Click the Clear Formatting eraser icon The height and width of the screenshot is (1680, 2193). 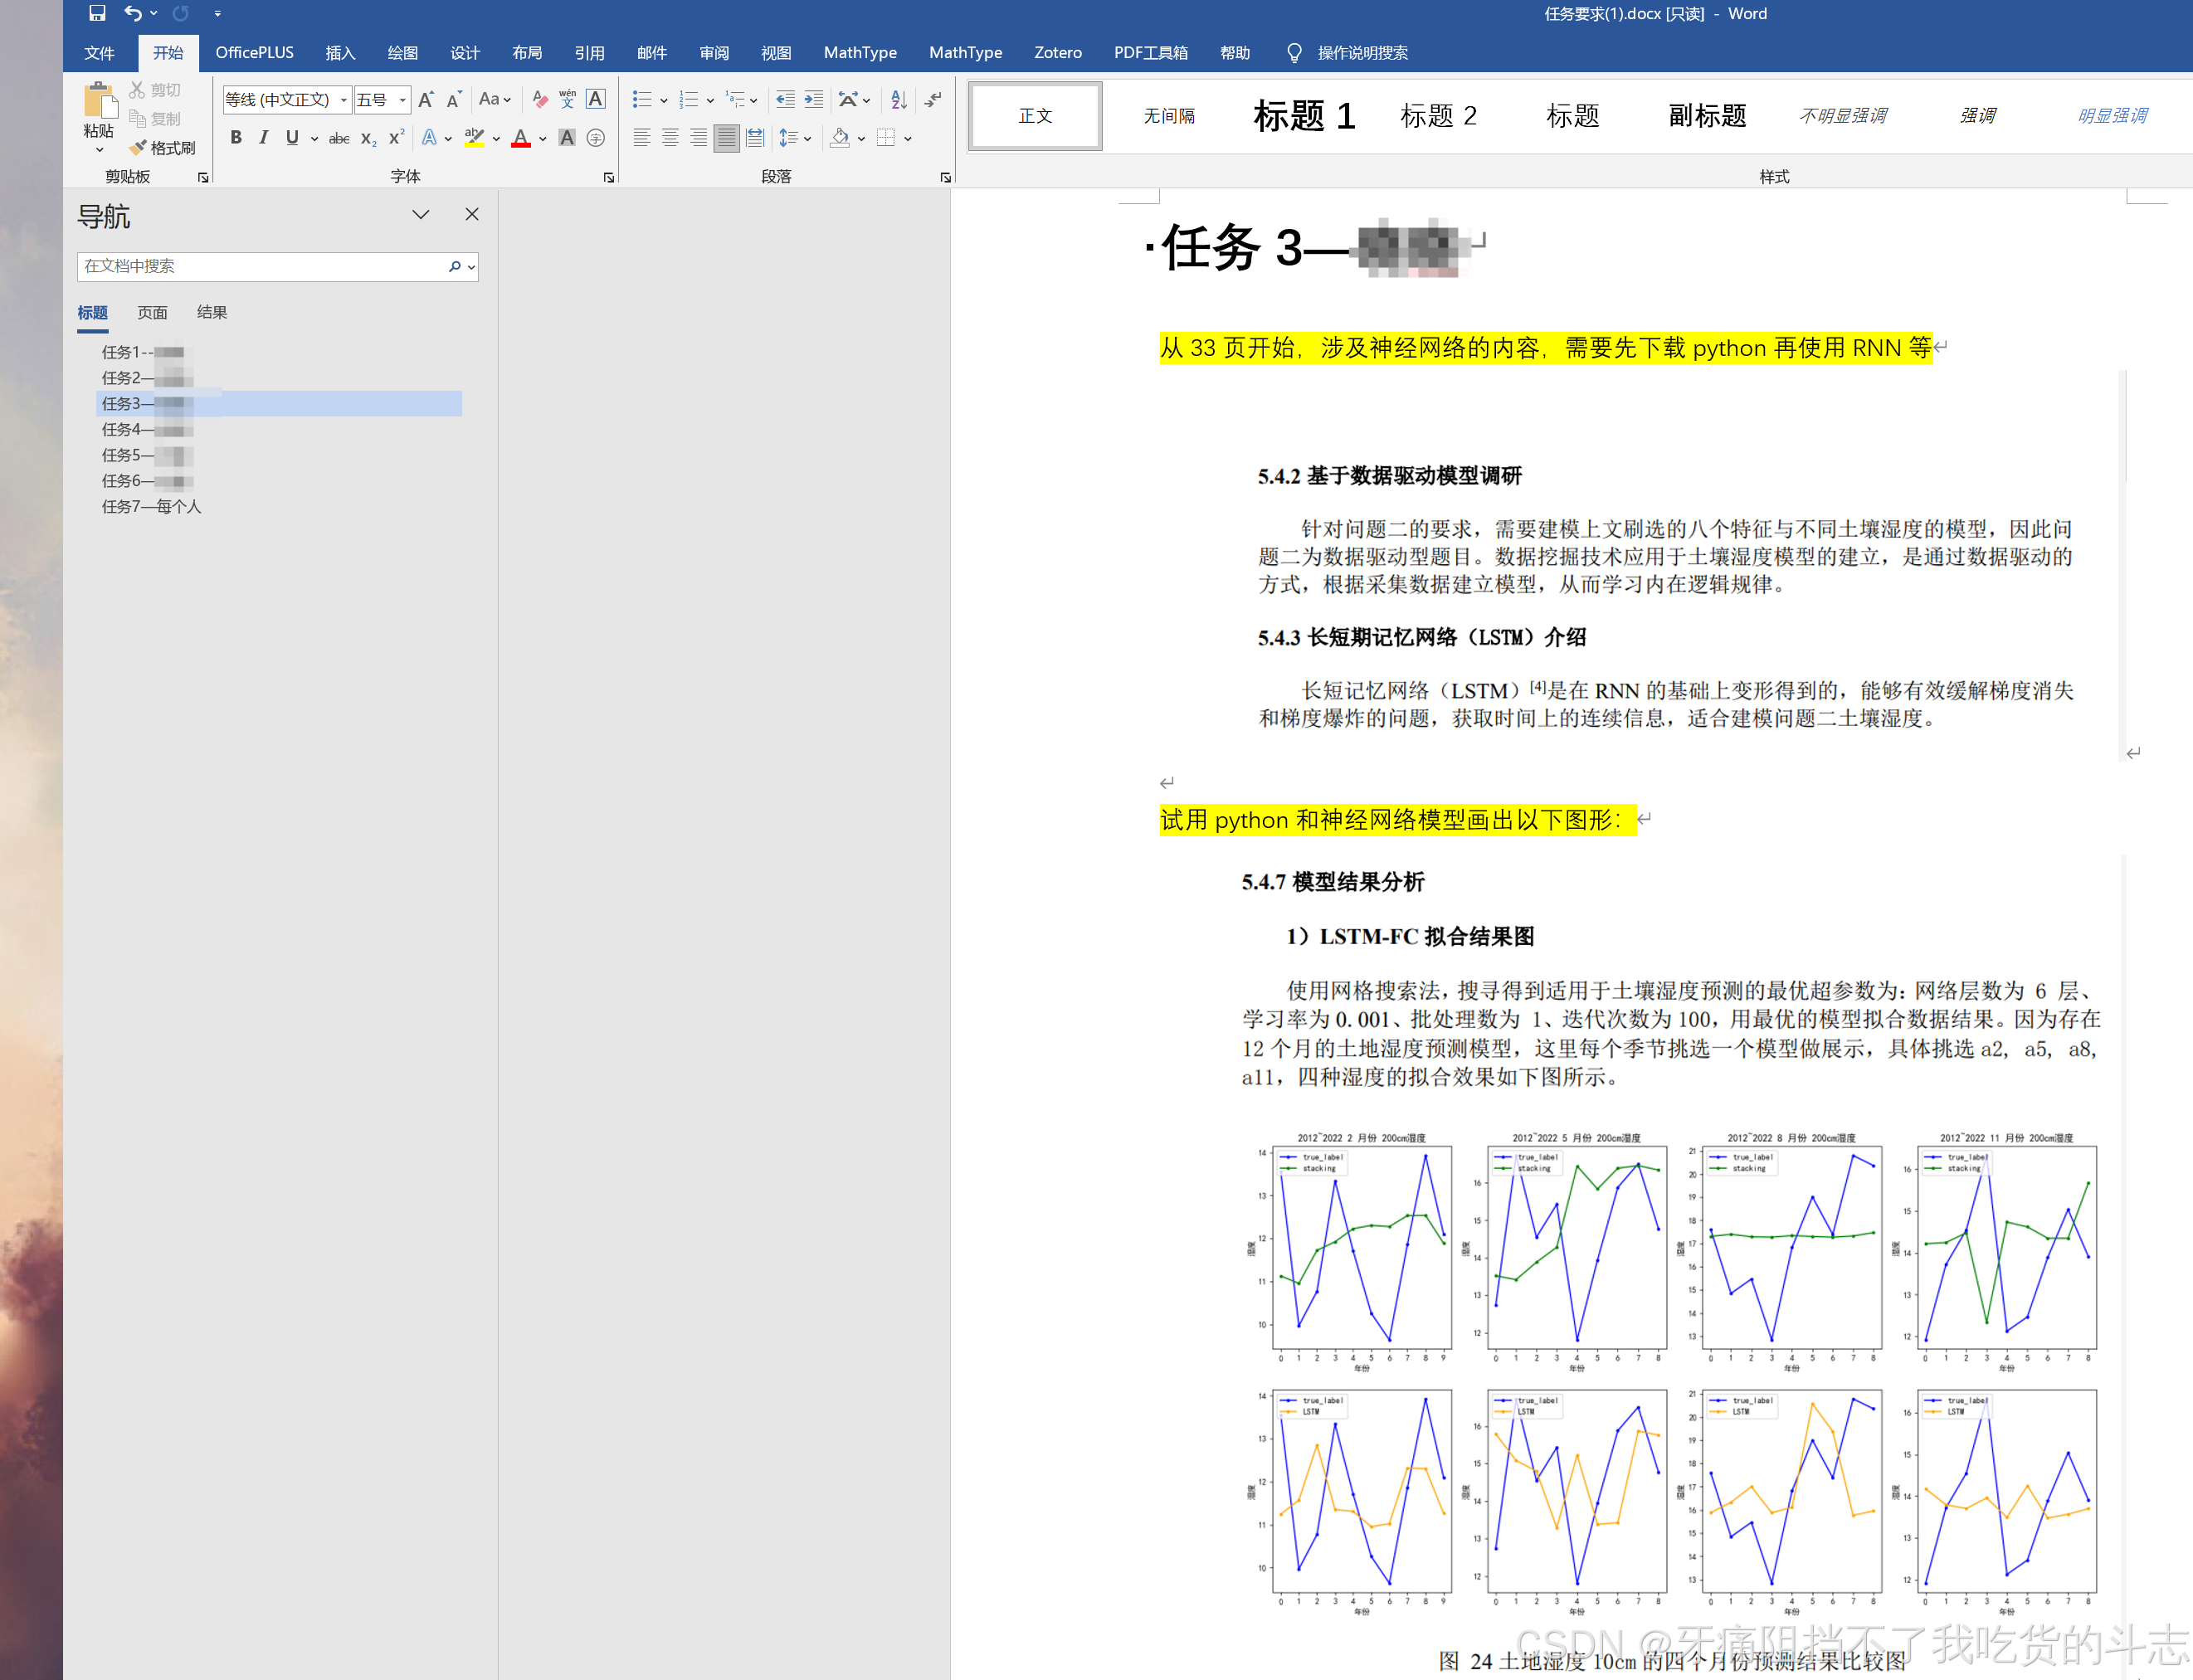click(540, 99)
